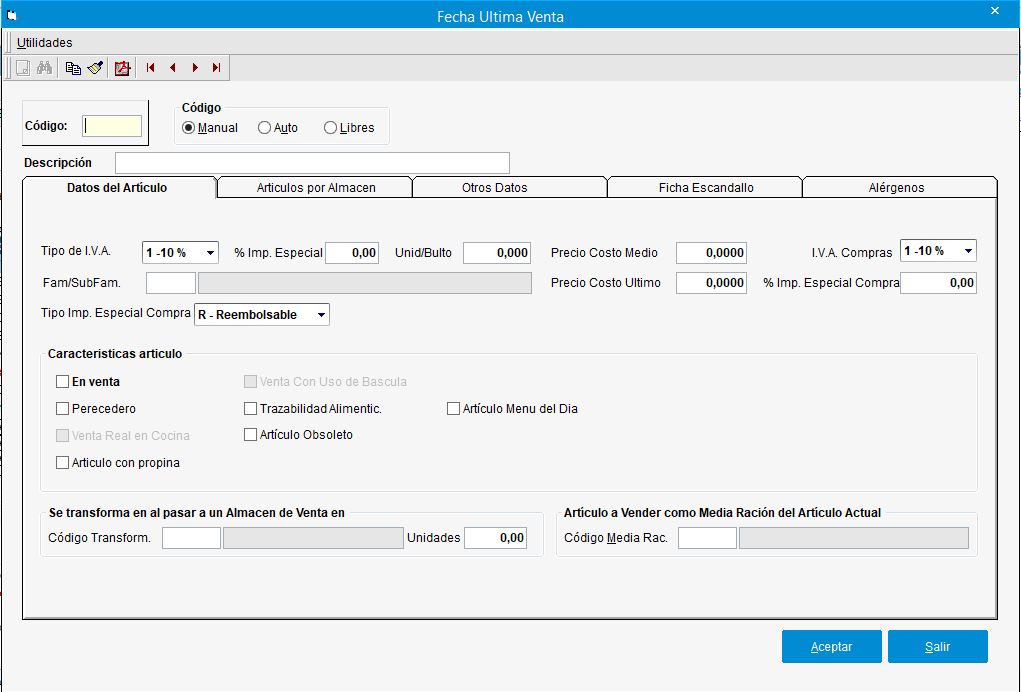Image resolution: width=1021 pixels, height=692 pixels.
Task: Click the % Imp. Especial field
Action: pos(352,253)
